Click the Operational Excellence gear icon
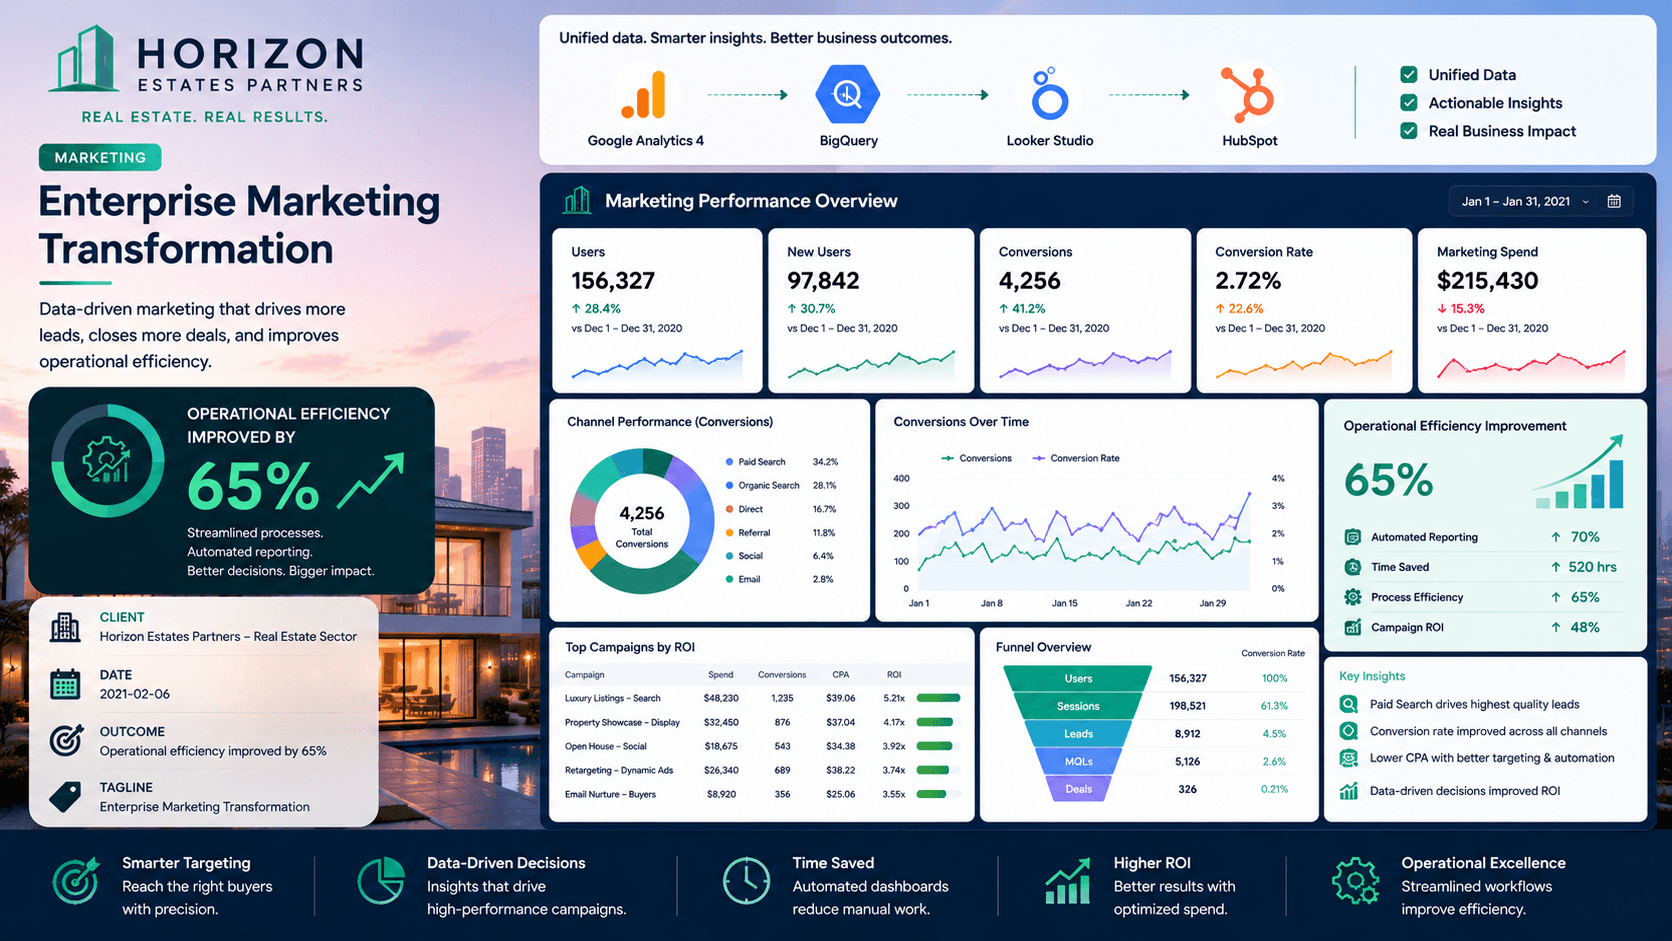This screenshot has width=1672, height=941. (x=1356, y=881)
